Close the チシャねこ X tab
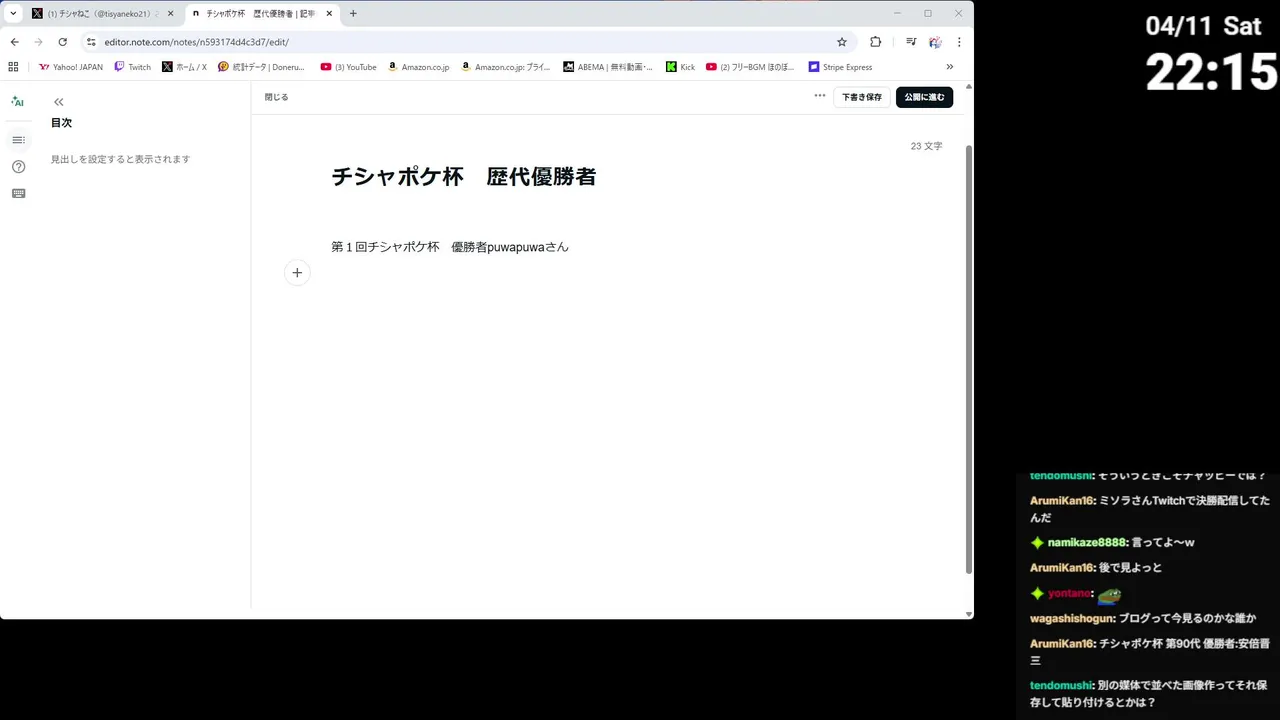The image size is (1280, 720). [169, 14]
